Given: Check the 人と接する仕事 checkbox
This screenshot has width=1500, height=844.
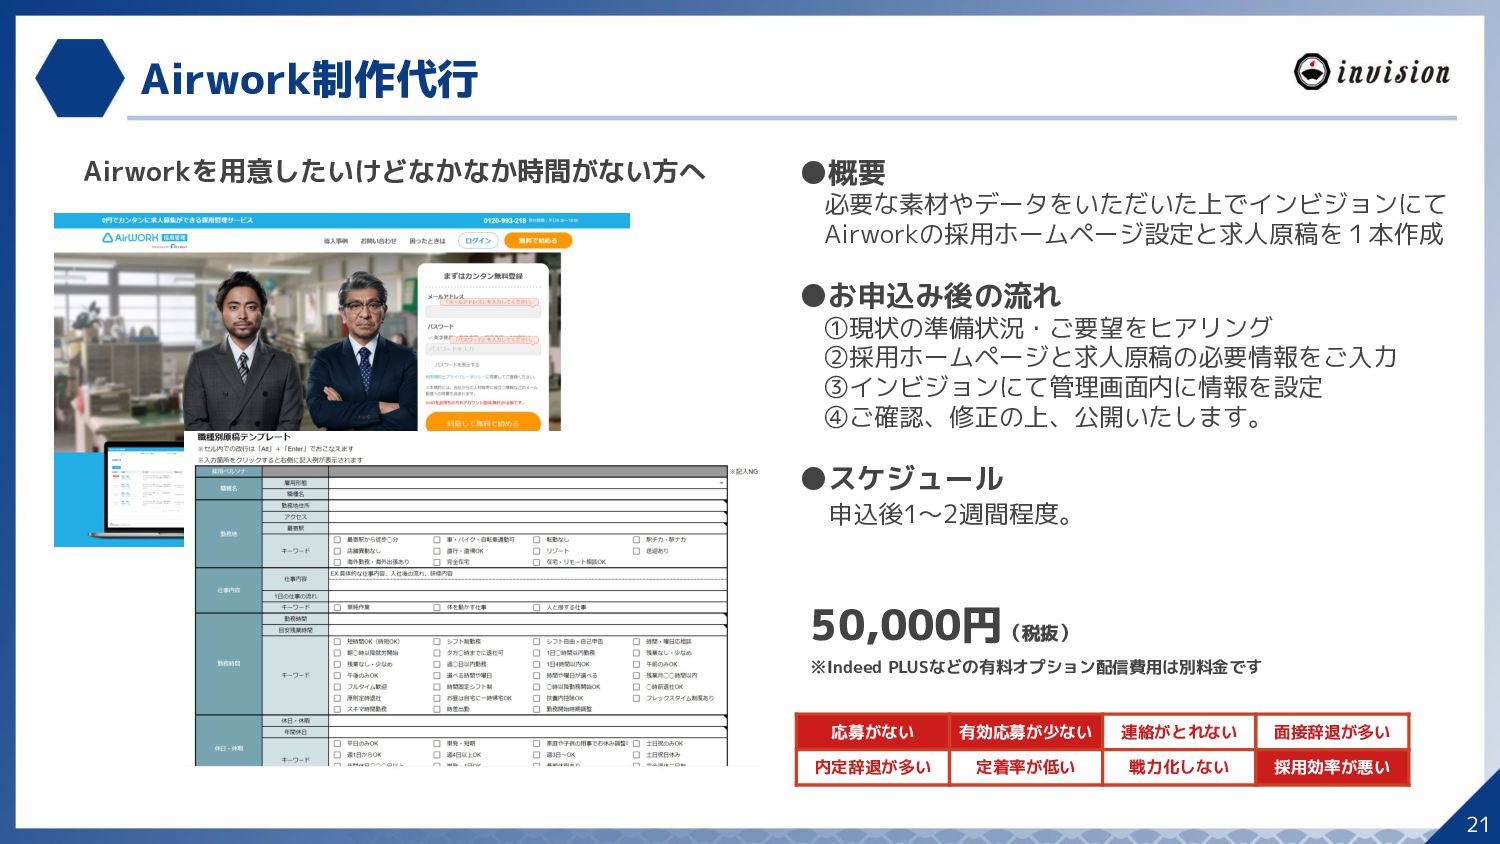Looking at the screenshot, I should (537, 607).
